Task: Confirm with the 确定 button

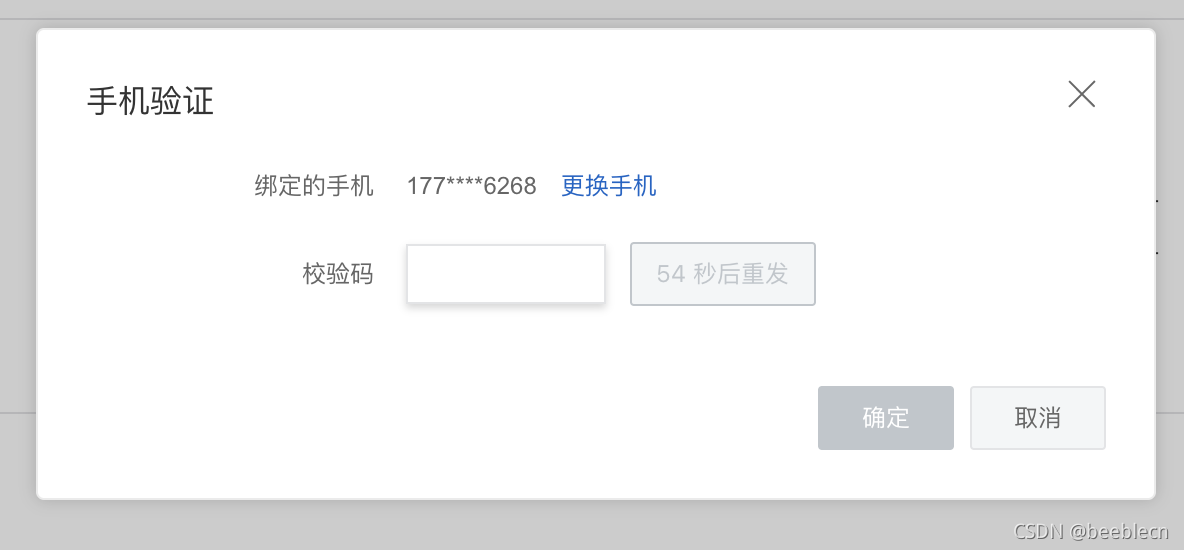Action: 886,418
